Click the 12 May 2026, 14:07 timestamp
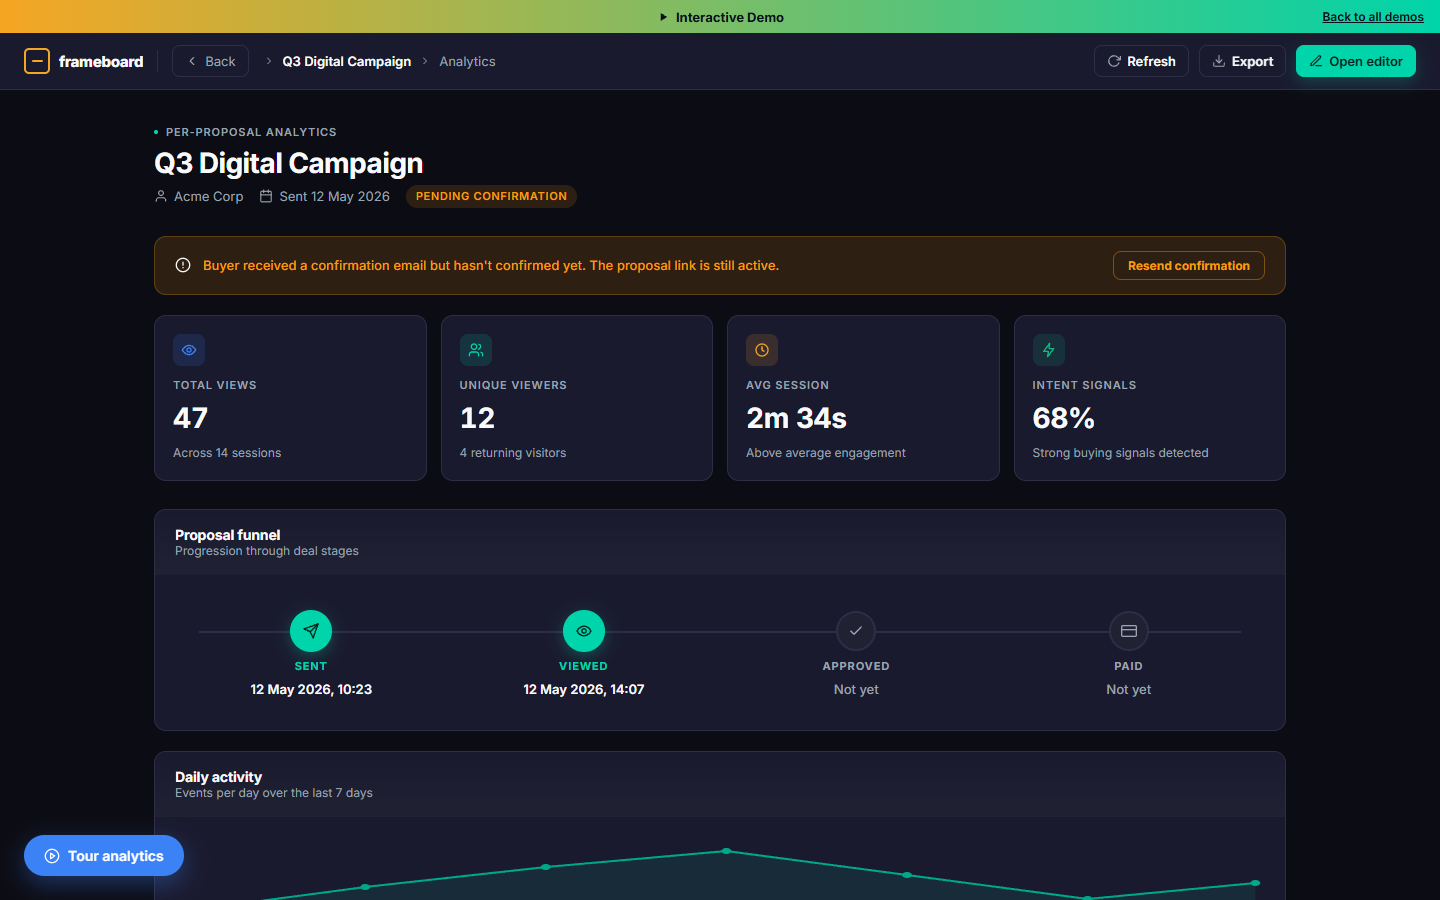The image size is (1440, 900). (x=584, y=689)
